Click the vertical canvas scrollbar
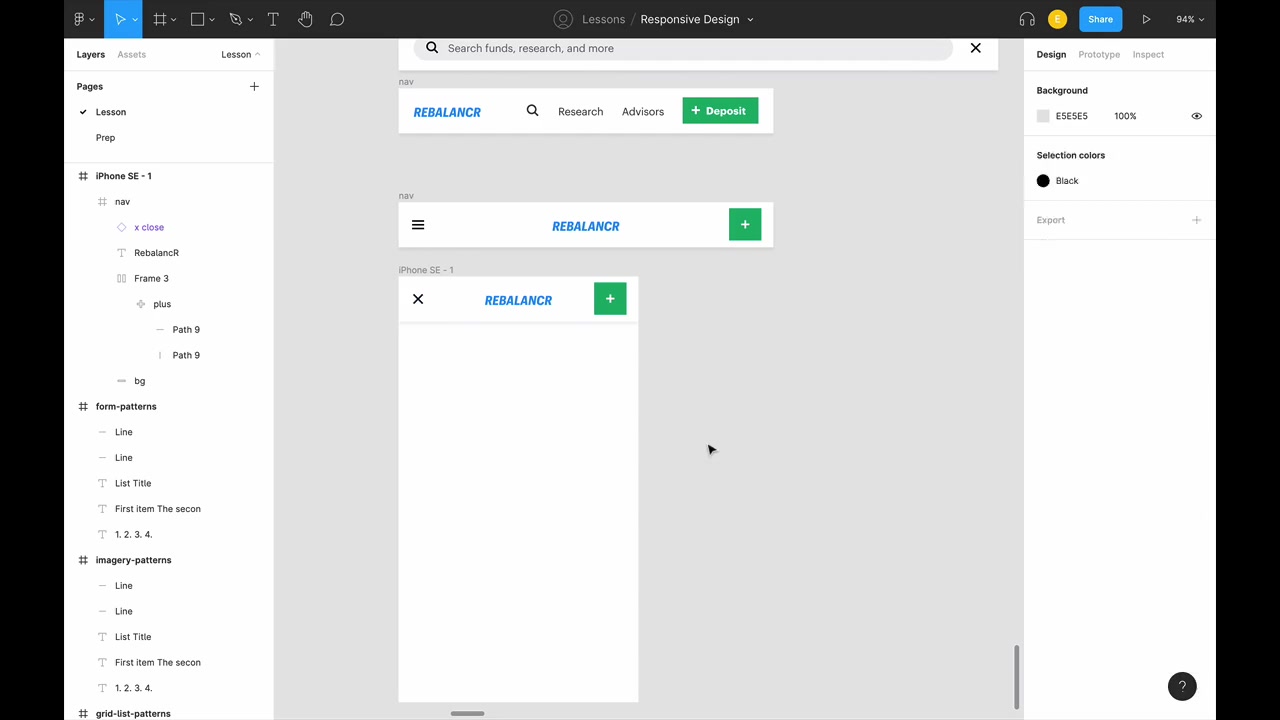1280x720 pixels. coord(1016,677)
